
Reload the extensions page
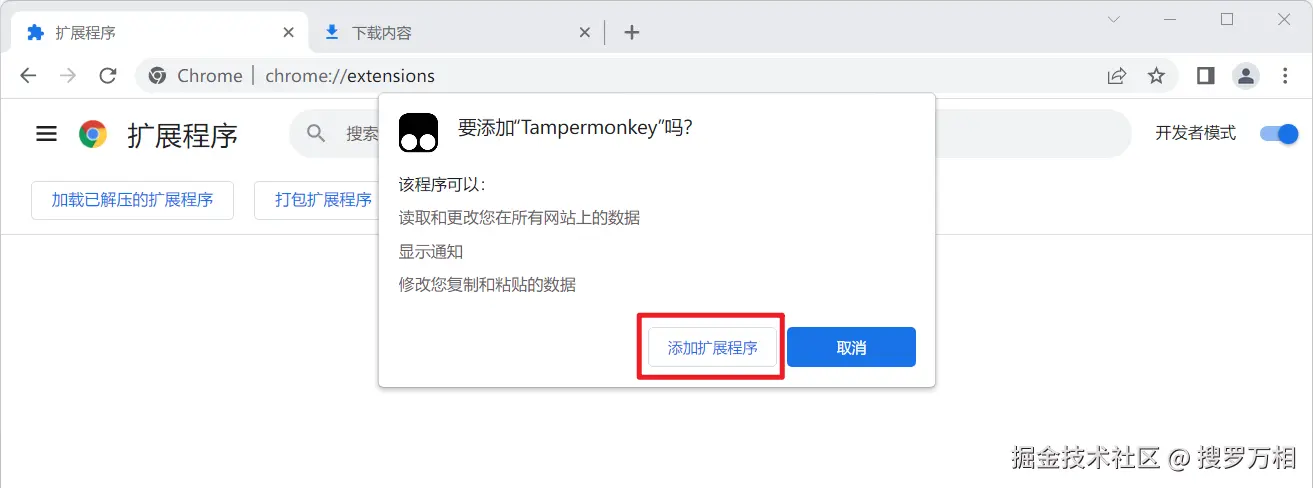click(108, 76)
